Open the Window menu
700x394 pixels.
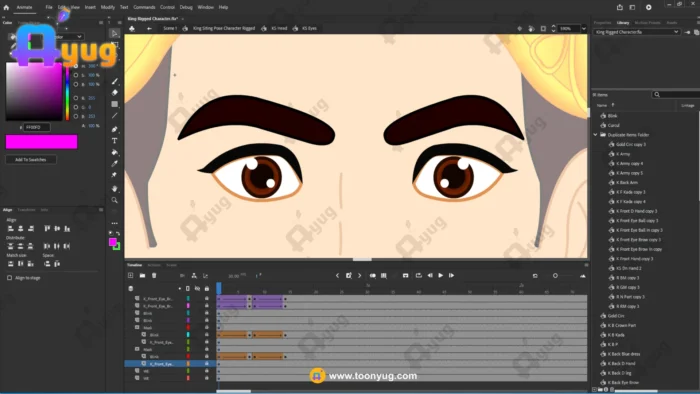pyautogui.click(x=205, y=7)
